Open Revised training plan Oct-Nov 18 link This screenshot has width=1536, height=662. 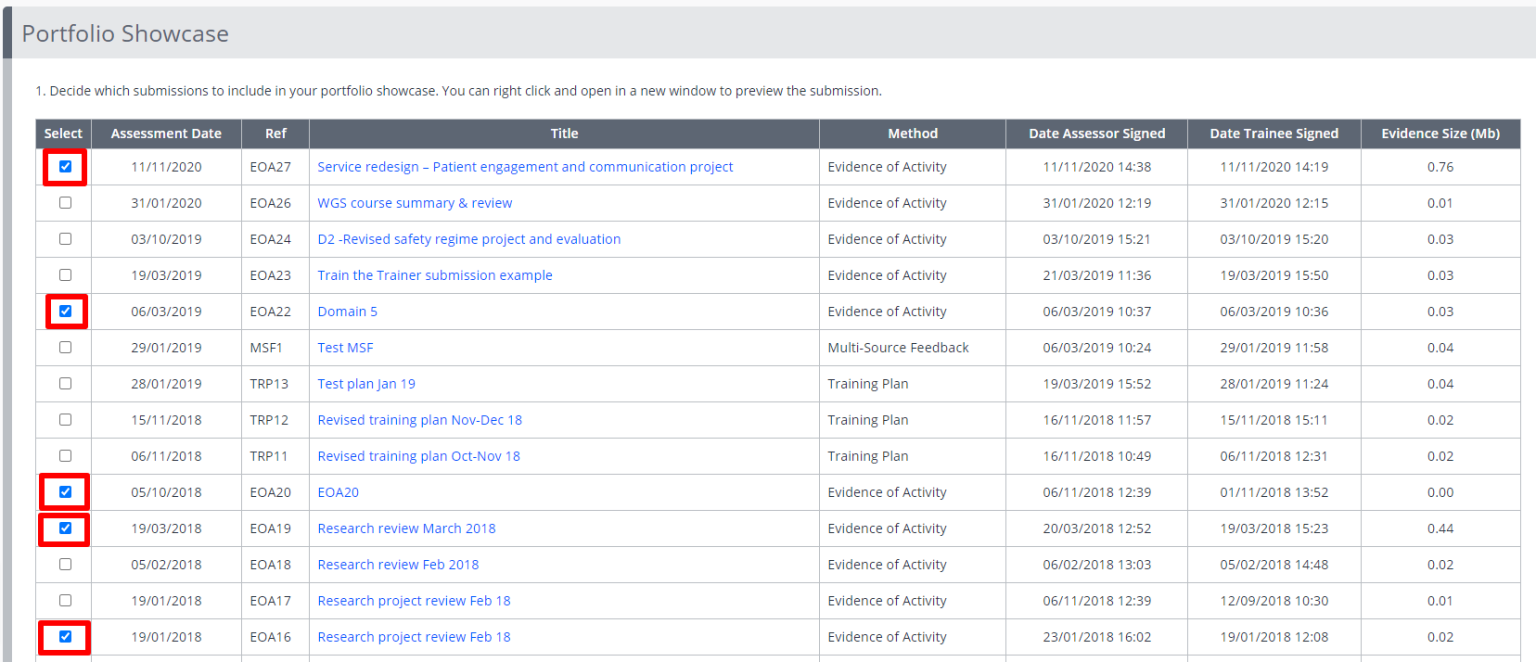click(x=419, y=456)
